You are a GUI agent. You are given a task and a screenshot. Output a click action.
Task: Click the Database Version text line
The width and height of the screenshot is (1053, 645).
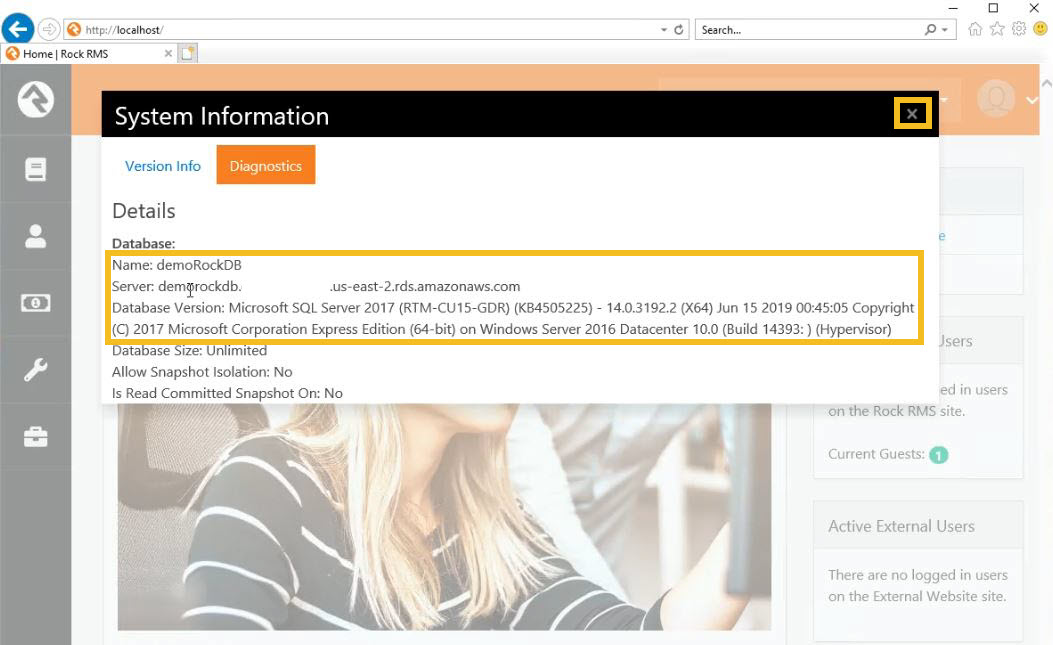pyautogui.click(x=513, y=318)
